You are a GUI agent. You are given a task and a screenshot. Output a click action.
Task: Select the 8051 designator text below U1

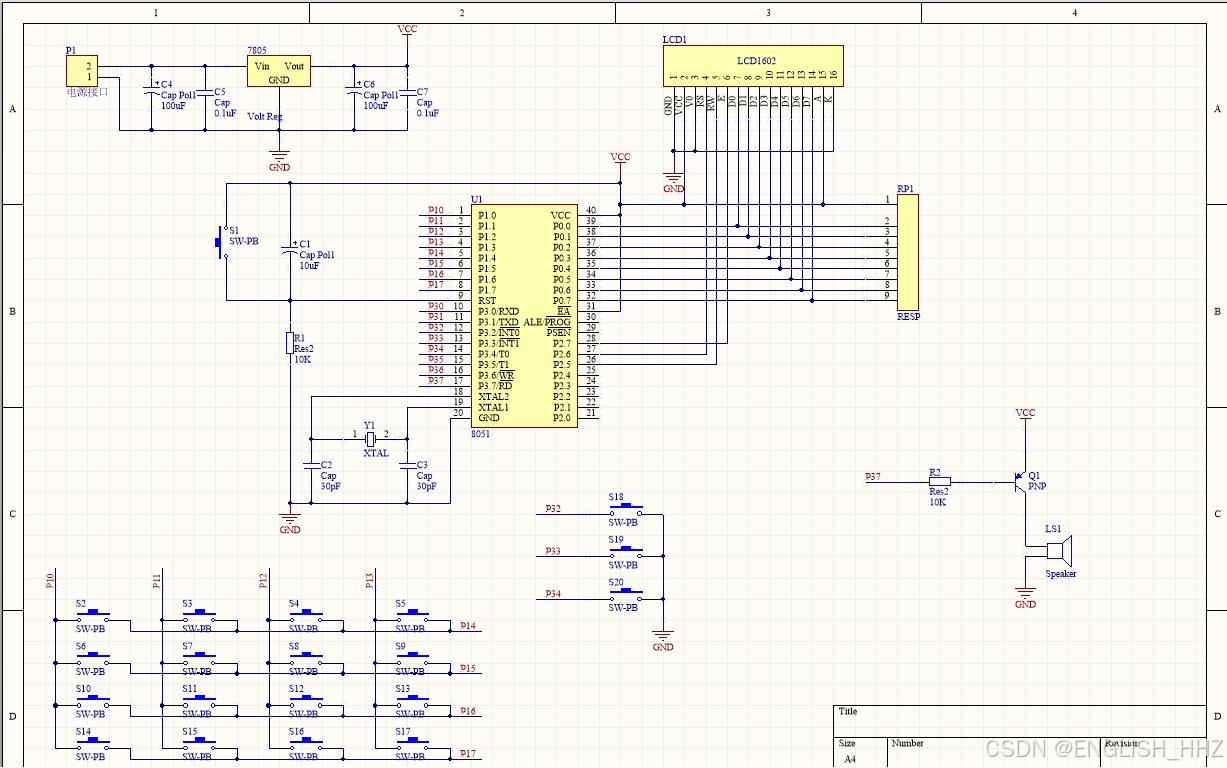pos(482,434)
